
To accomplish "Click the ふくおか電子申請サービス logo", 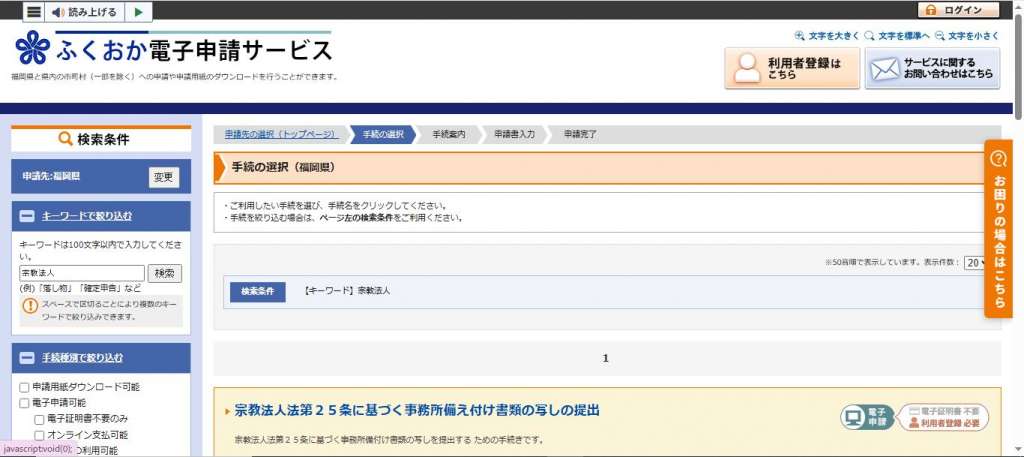I will 174,48.
